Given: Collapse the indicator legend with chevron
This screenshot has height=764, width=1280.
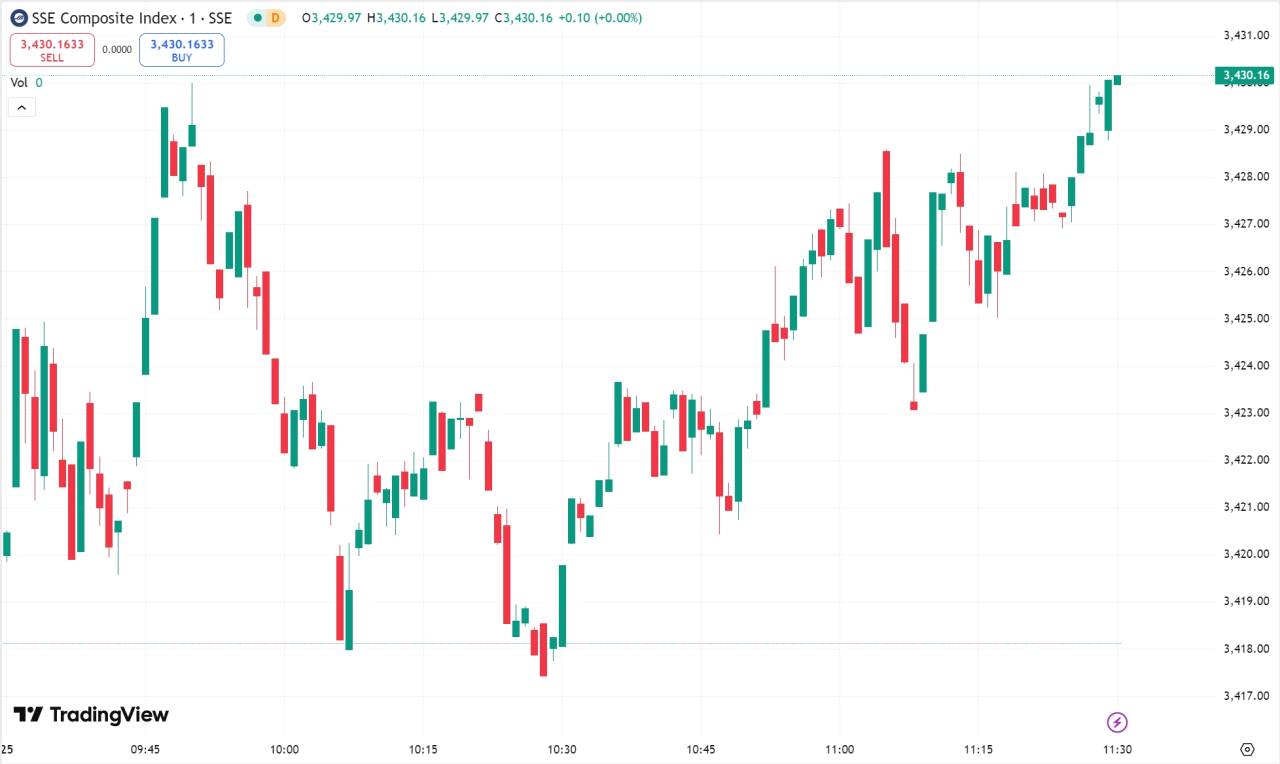Looking at the screenshot, I should [x=22, y=107].
